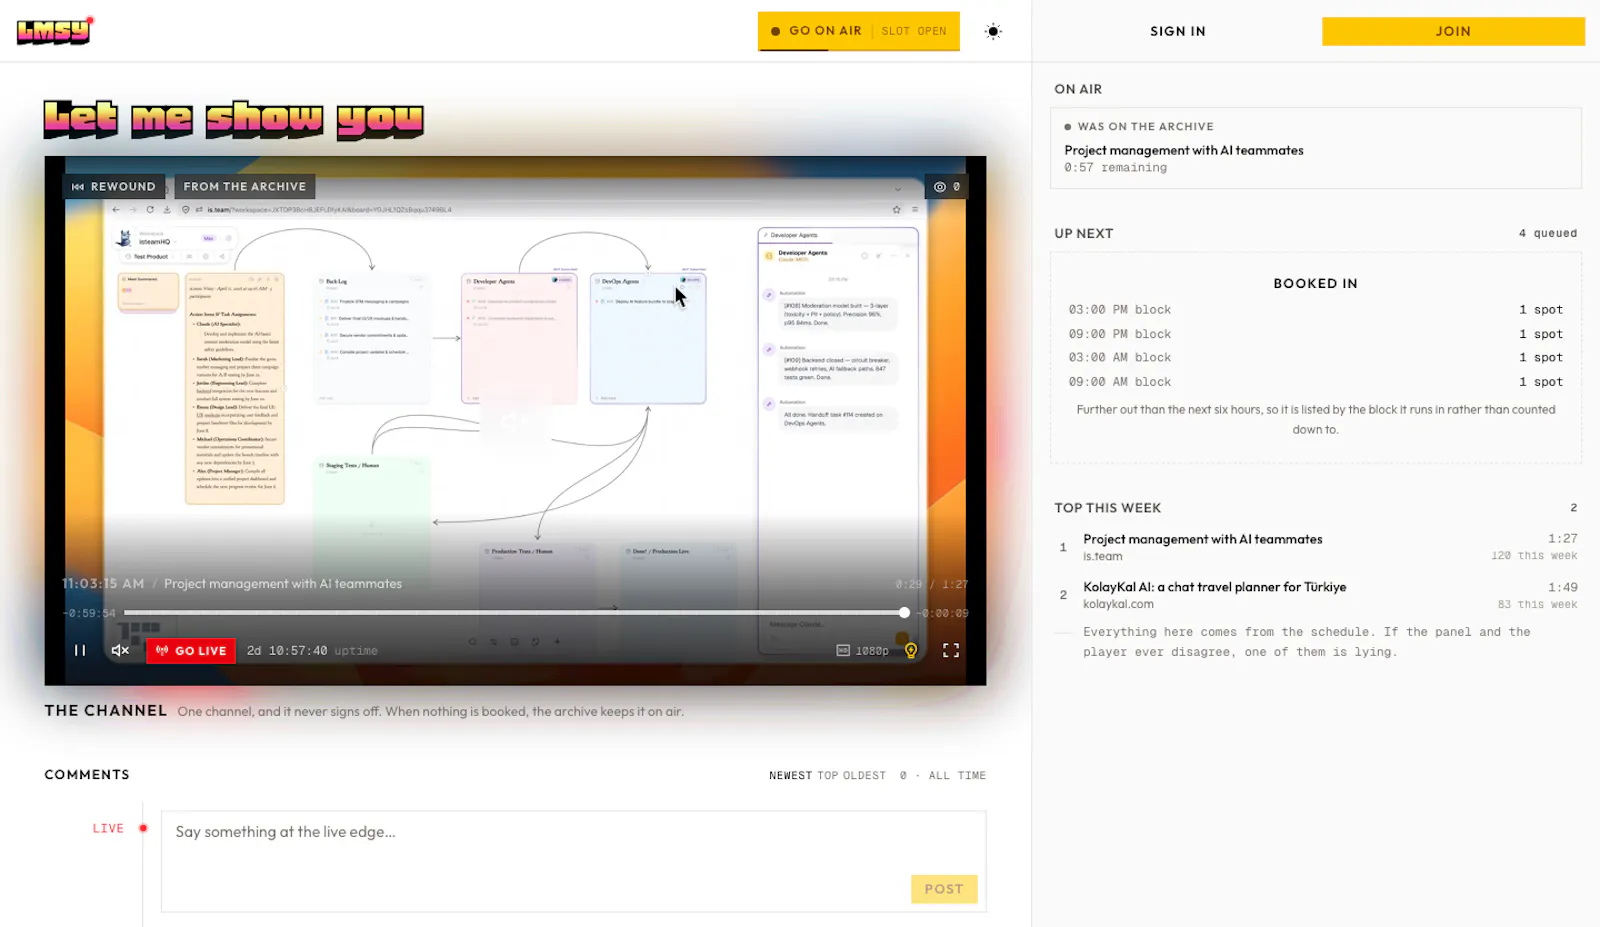Select the 09:00 AM block row

pos(1316,382)
